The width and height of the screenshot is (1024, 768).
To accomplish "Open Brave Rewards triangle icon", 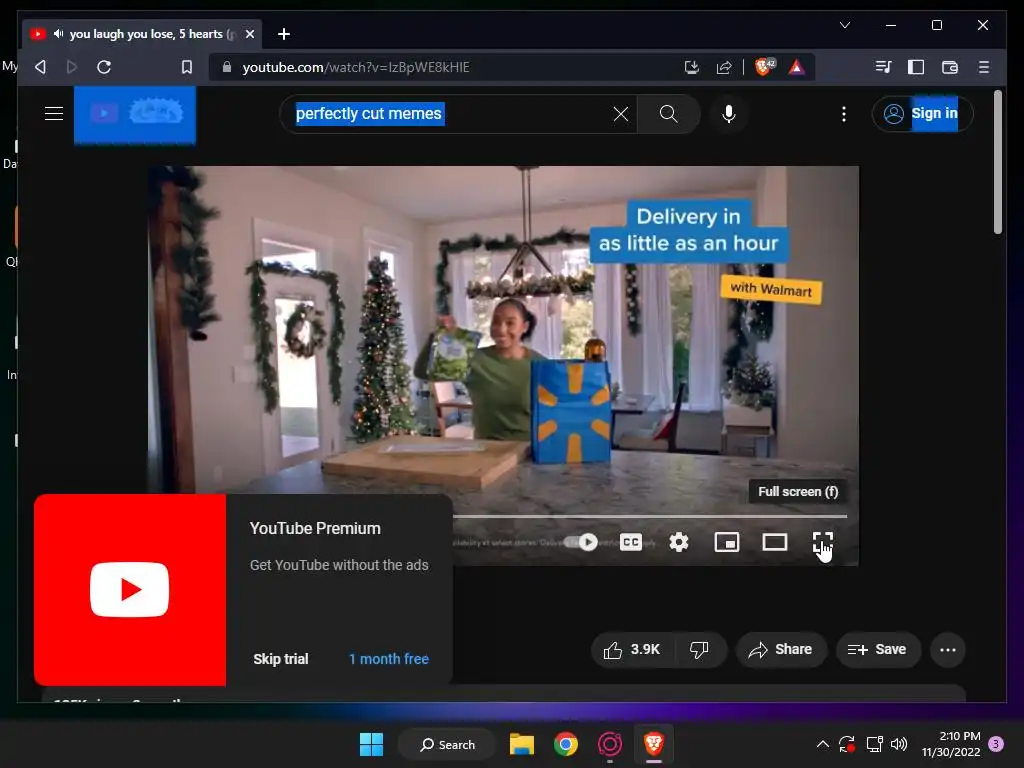I will (796, 67).
